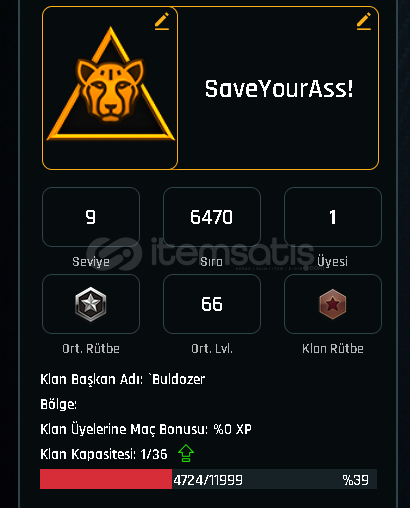Screen dimensions: 410x508
Task: Click the Klan Üyelerine Maç Bonusu line
Action: (x=146, y=429)
